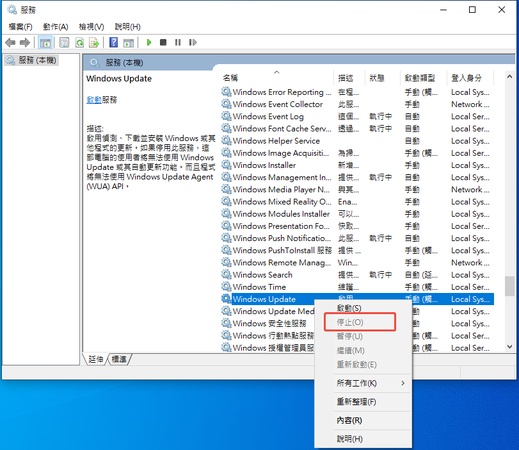Click gear icon of Windows Management Instrumentation
Viewport: 519px width, 450px height.
pyautogui.click(x=226, y=177)
